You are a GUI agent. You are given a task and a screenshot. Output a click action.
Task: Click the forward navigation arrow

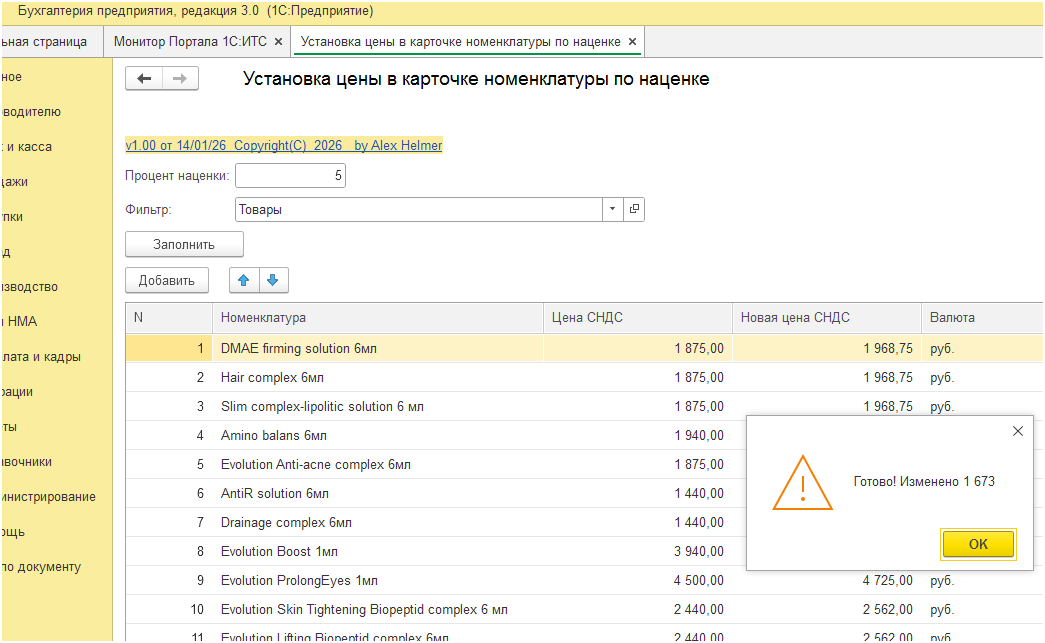(180, 79)
